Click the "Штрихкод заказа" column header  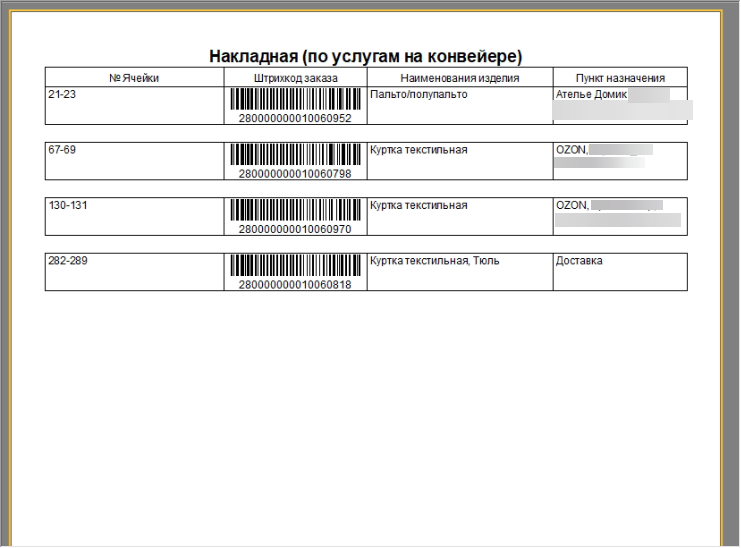pyautogui.click(x=295, y=78)
